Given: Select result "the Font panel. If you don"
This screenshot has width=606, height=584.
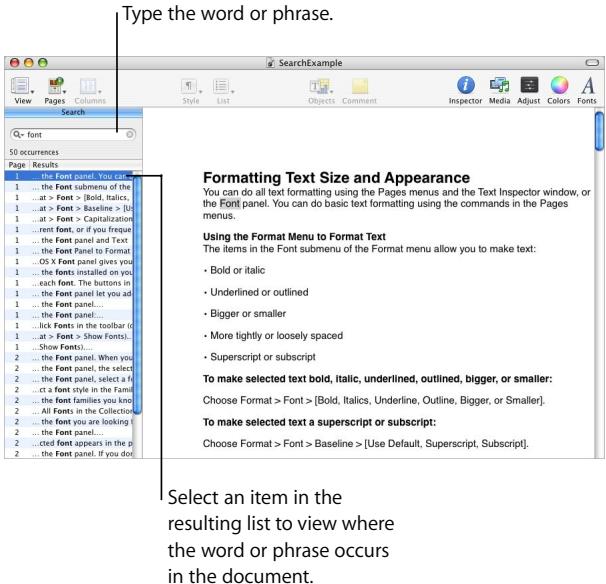Looking at the screenshot, I should point(69,454).
